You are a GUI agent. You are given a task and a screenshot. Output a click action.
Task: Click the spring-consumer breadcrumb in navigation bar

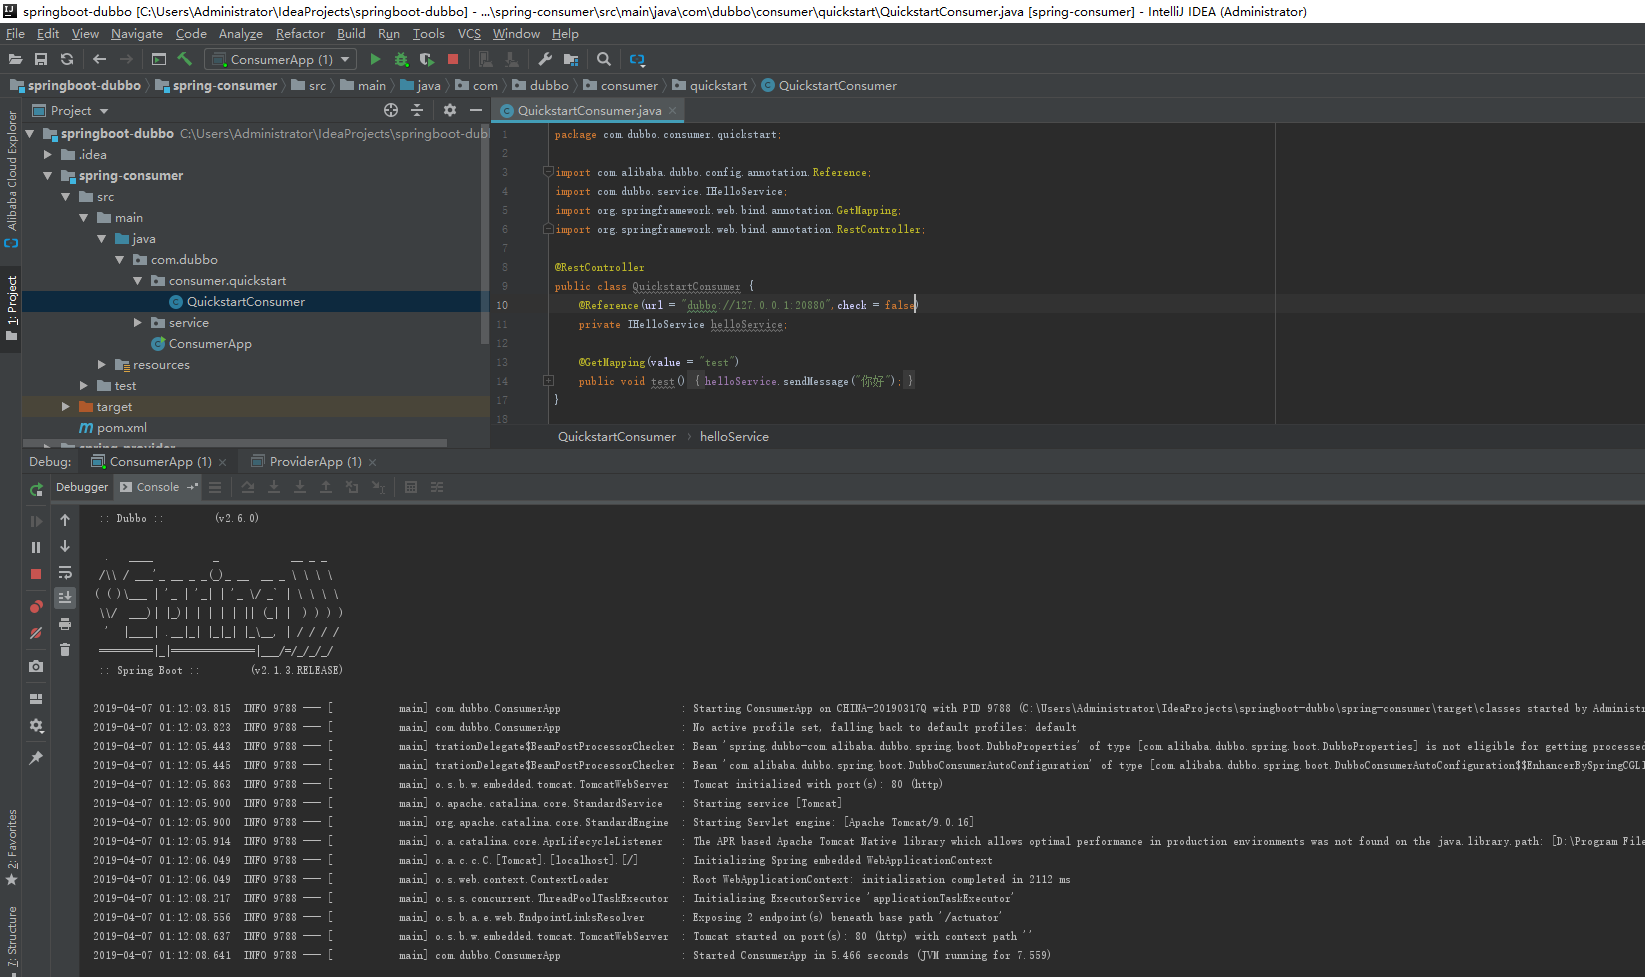pos(224,86)
